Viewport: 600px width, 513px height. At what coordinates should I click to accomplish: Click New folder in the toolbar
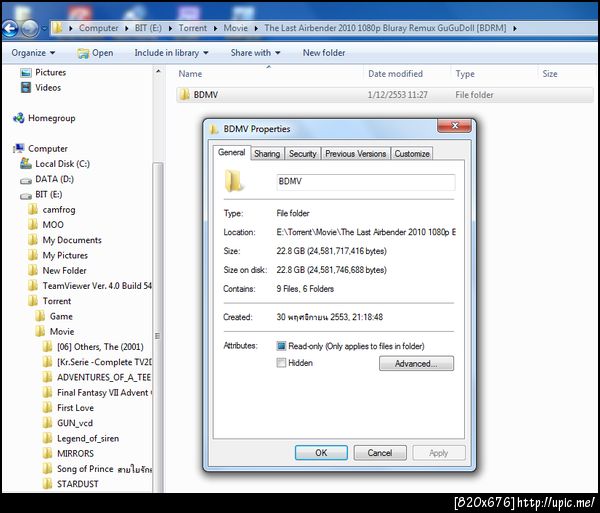[324, 53]
